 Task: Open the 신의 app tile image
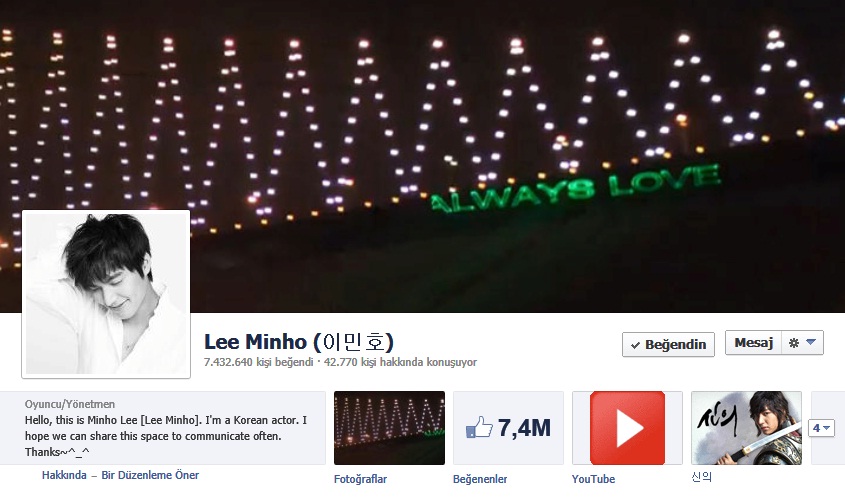coord(746,428)
